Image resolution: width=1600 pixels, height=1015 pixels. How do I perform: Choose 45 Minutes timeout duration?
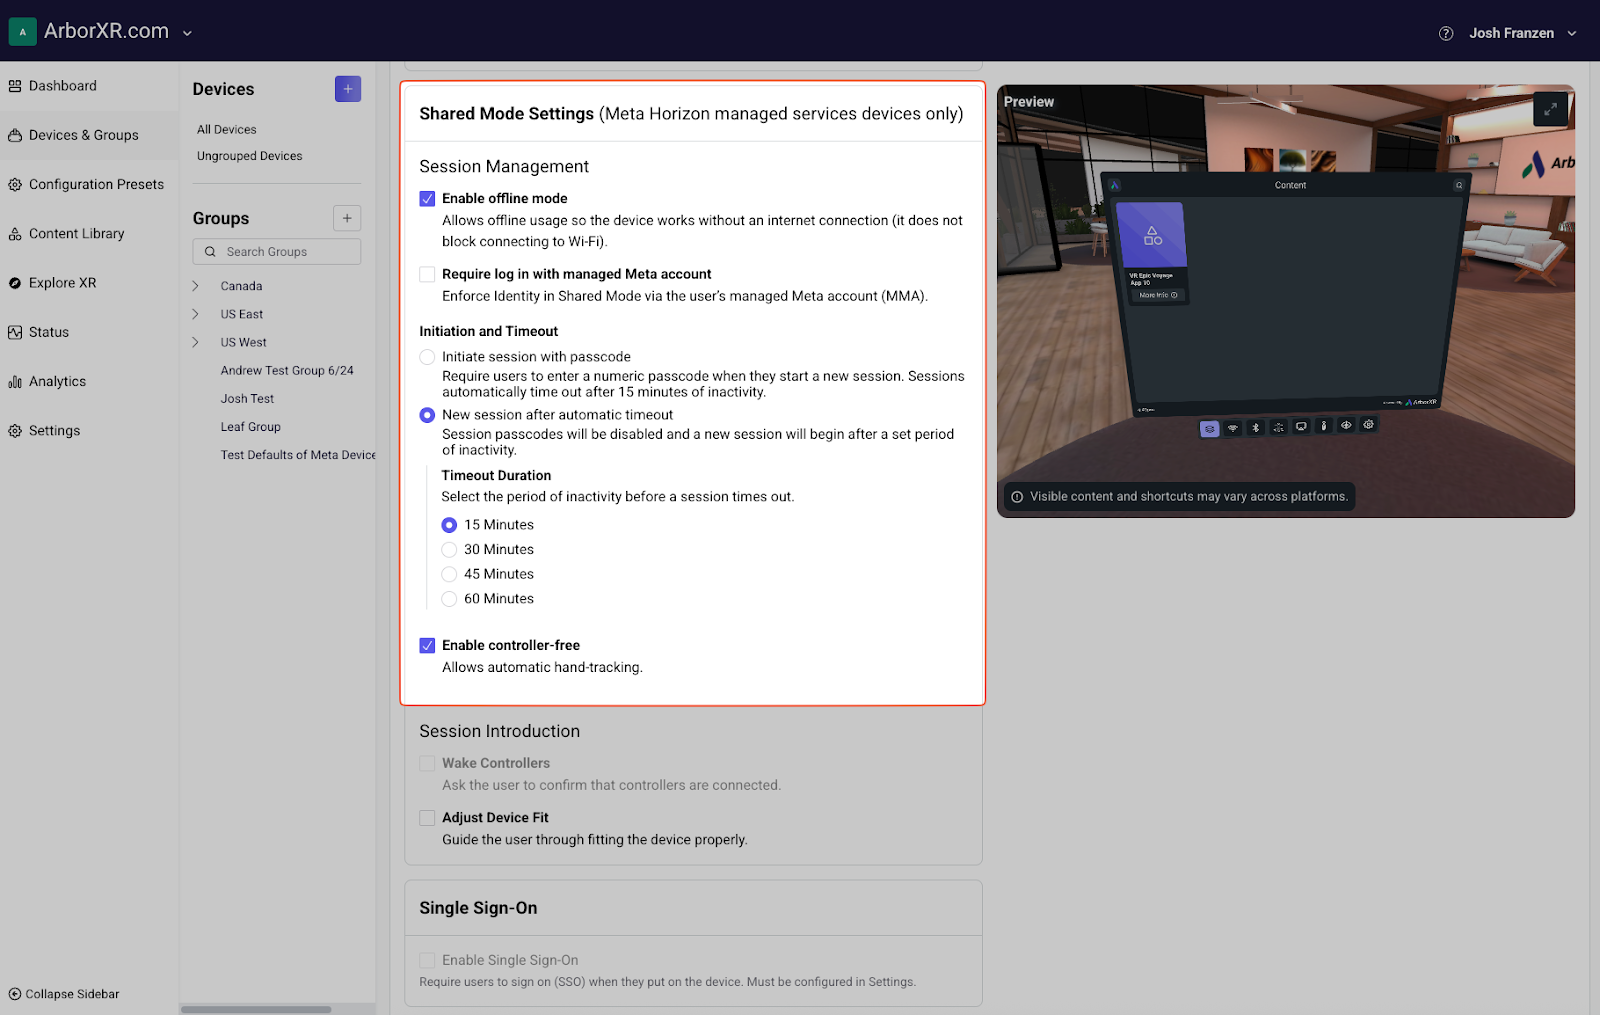coord(449,574)
